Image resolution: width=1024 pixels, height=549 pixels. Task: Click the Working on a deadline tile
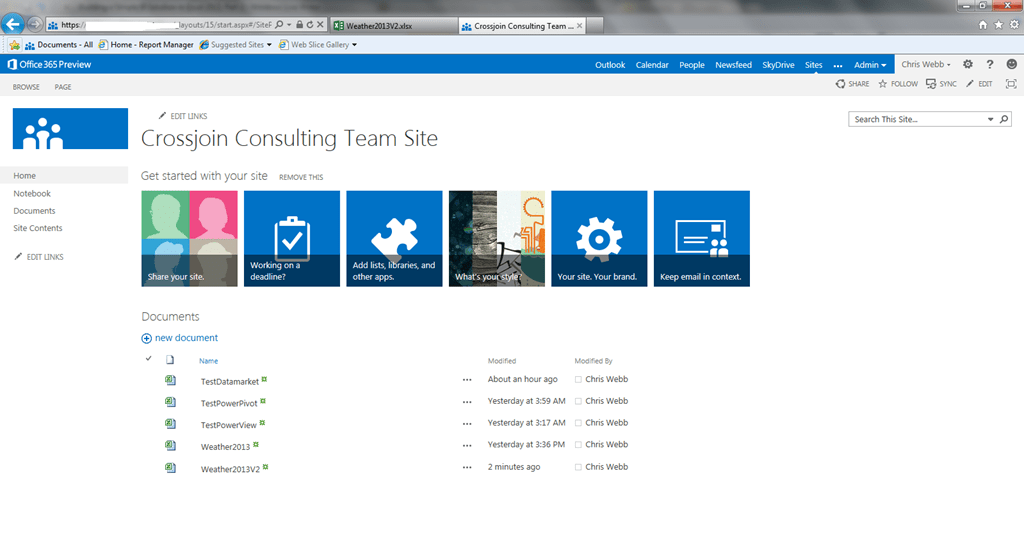pos(292,238)
